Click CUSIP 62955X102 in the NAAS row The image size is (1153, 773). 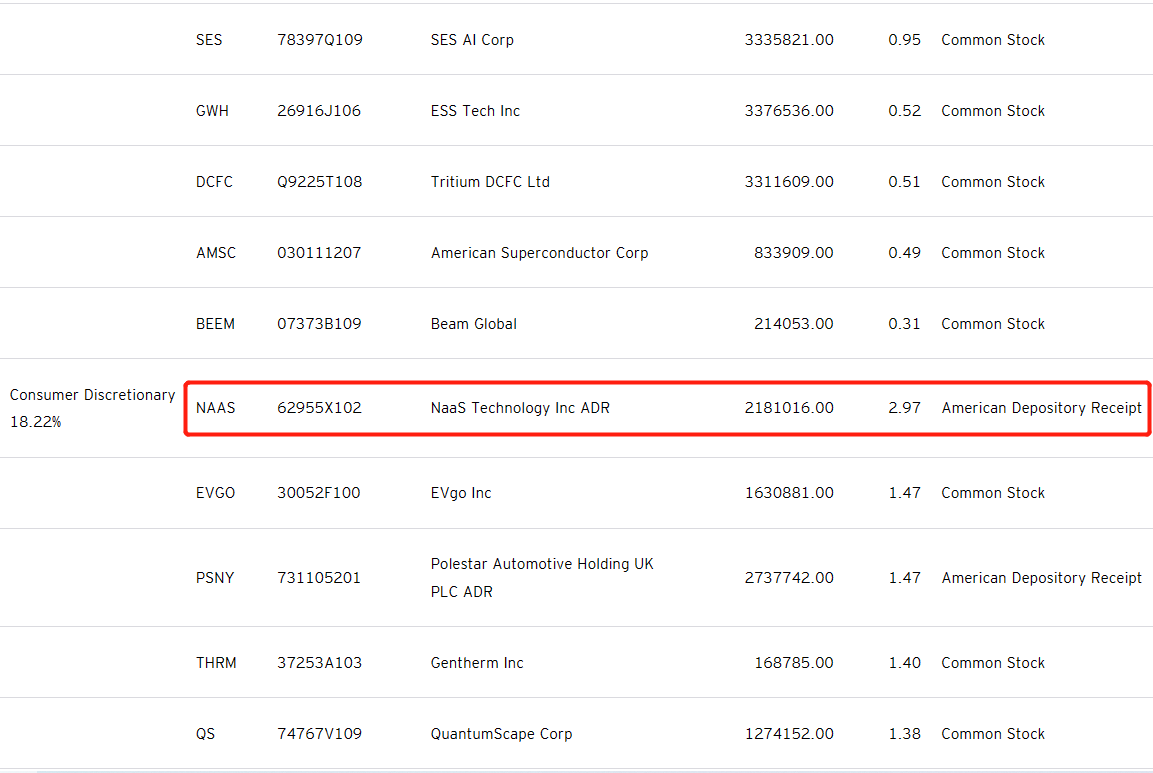(x=319, y=408)
